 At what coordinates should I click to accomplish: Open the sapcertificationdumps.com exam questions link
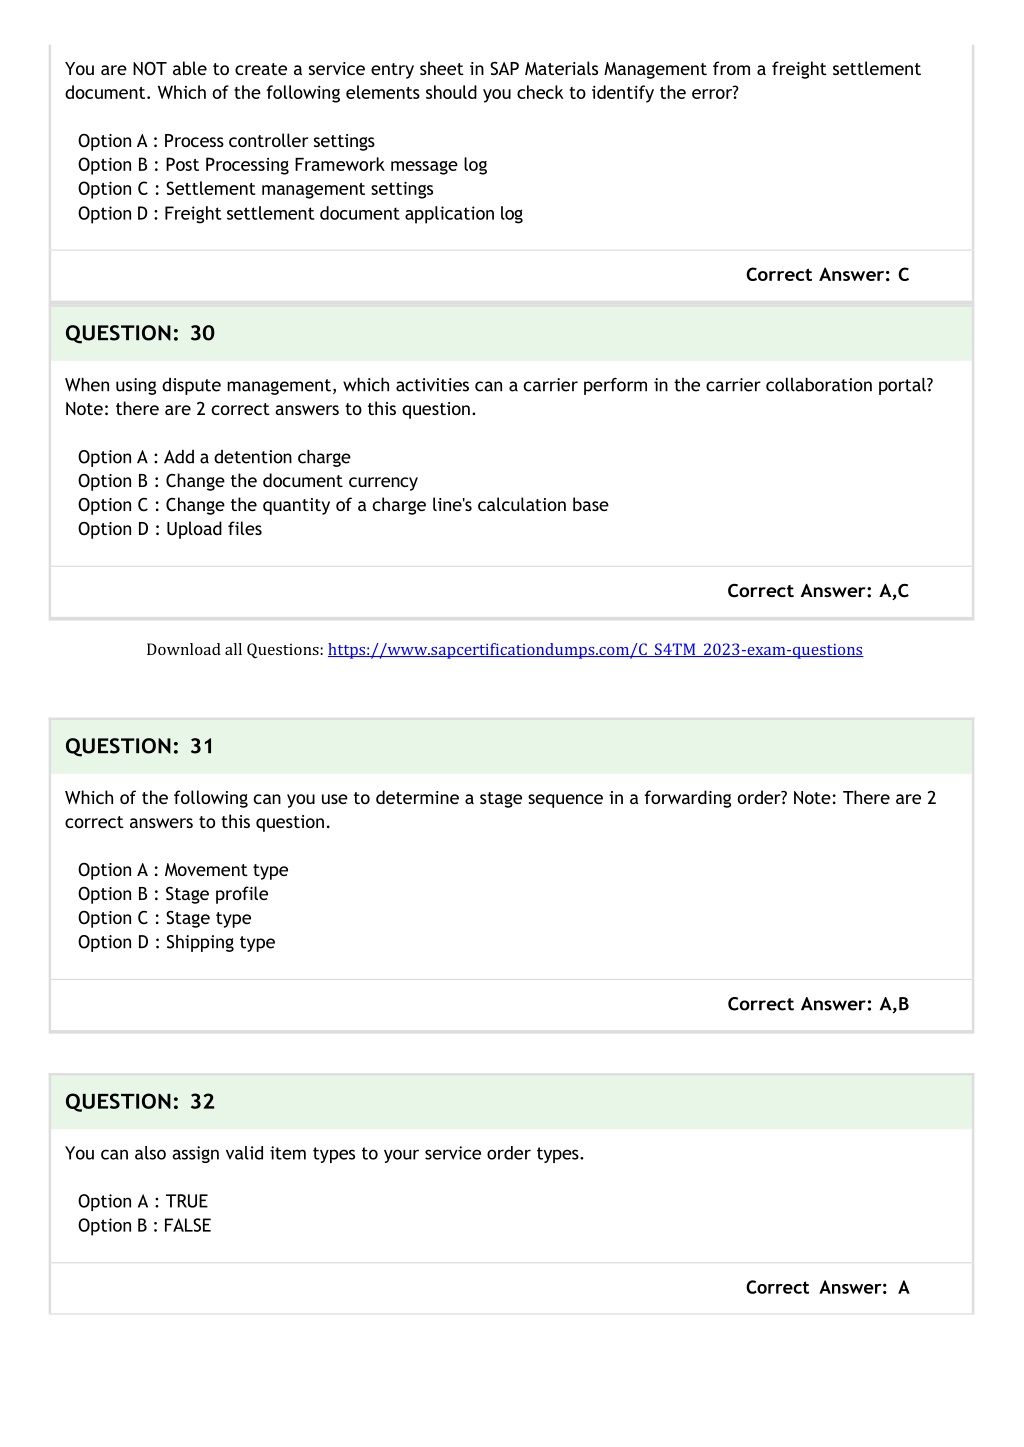point(595,650)
